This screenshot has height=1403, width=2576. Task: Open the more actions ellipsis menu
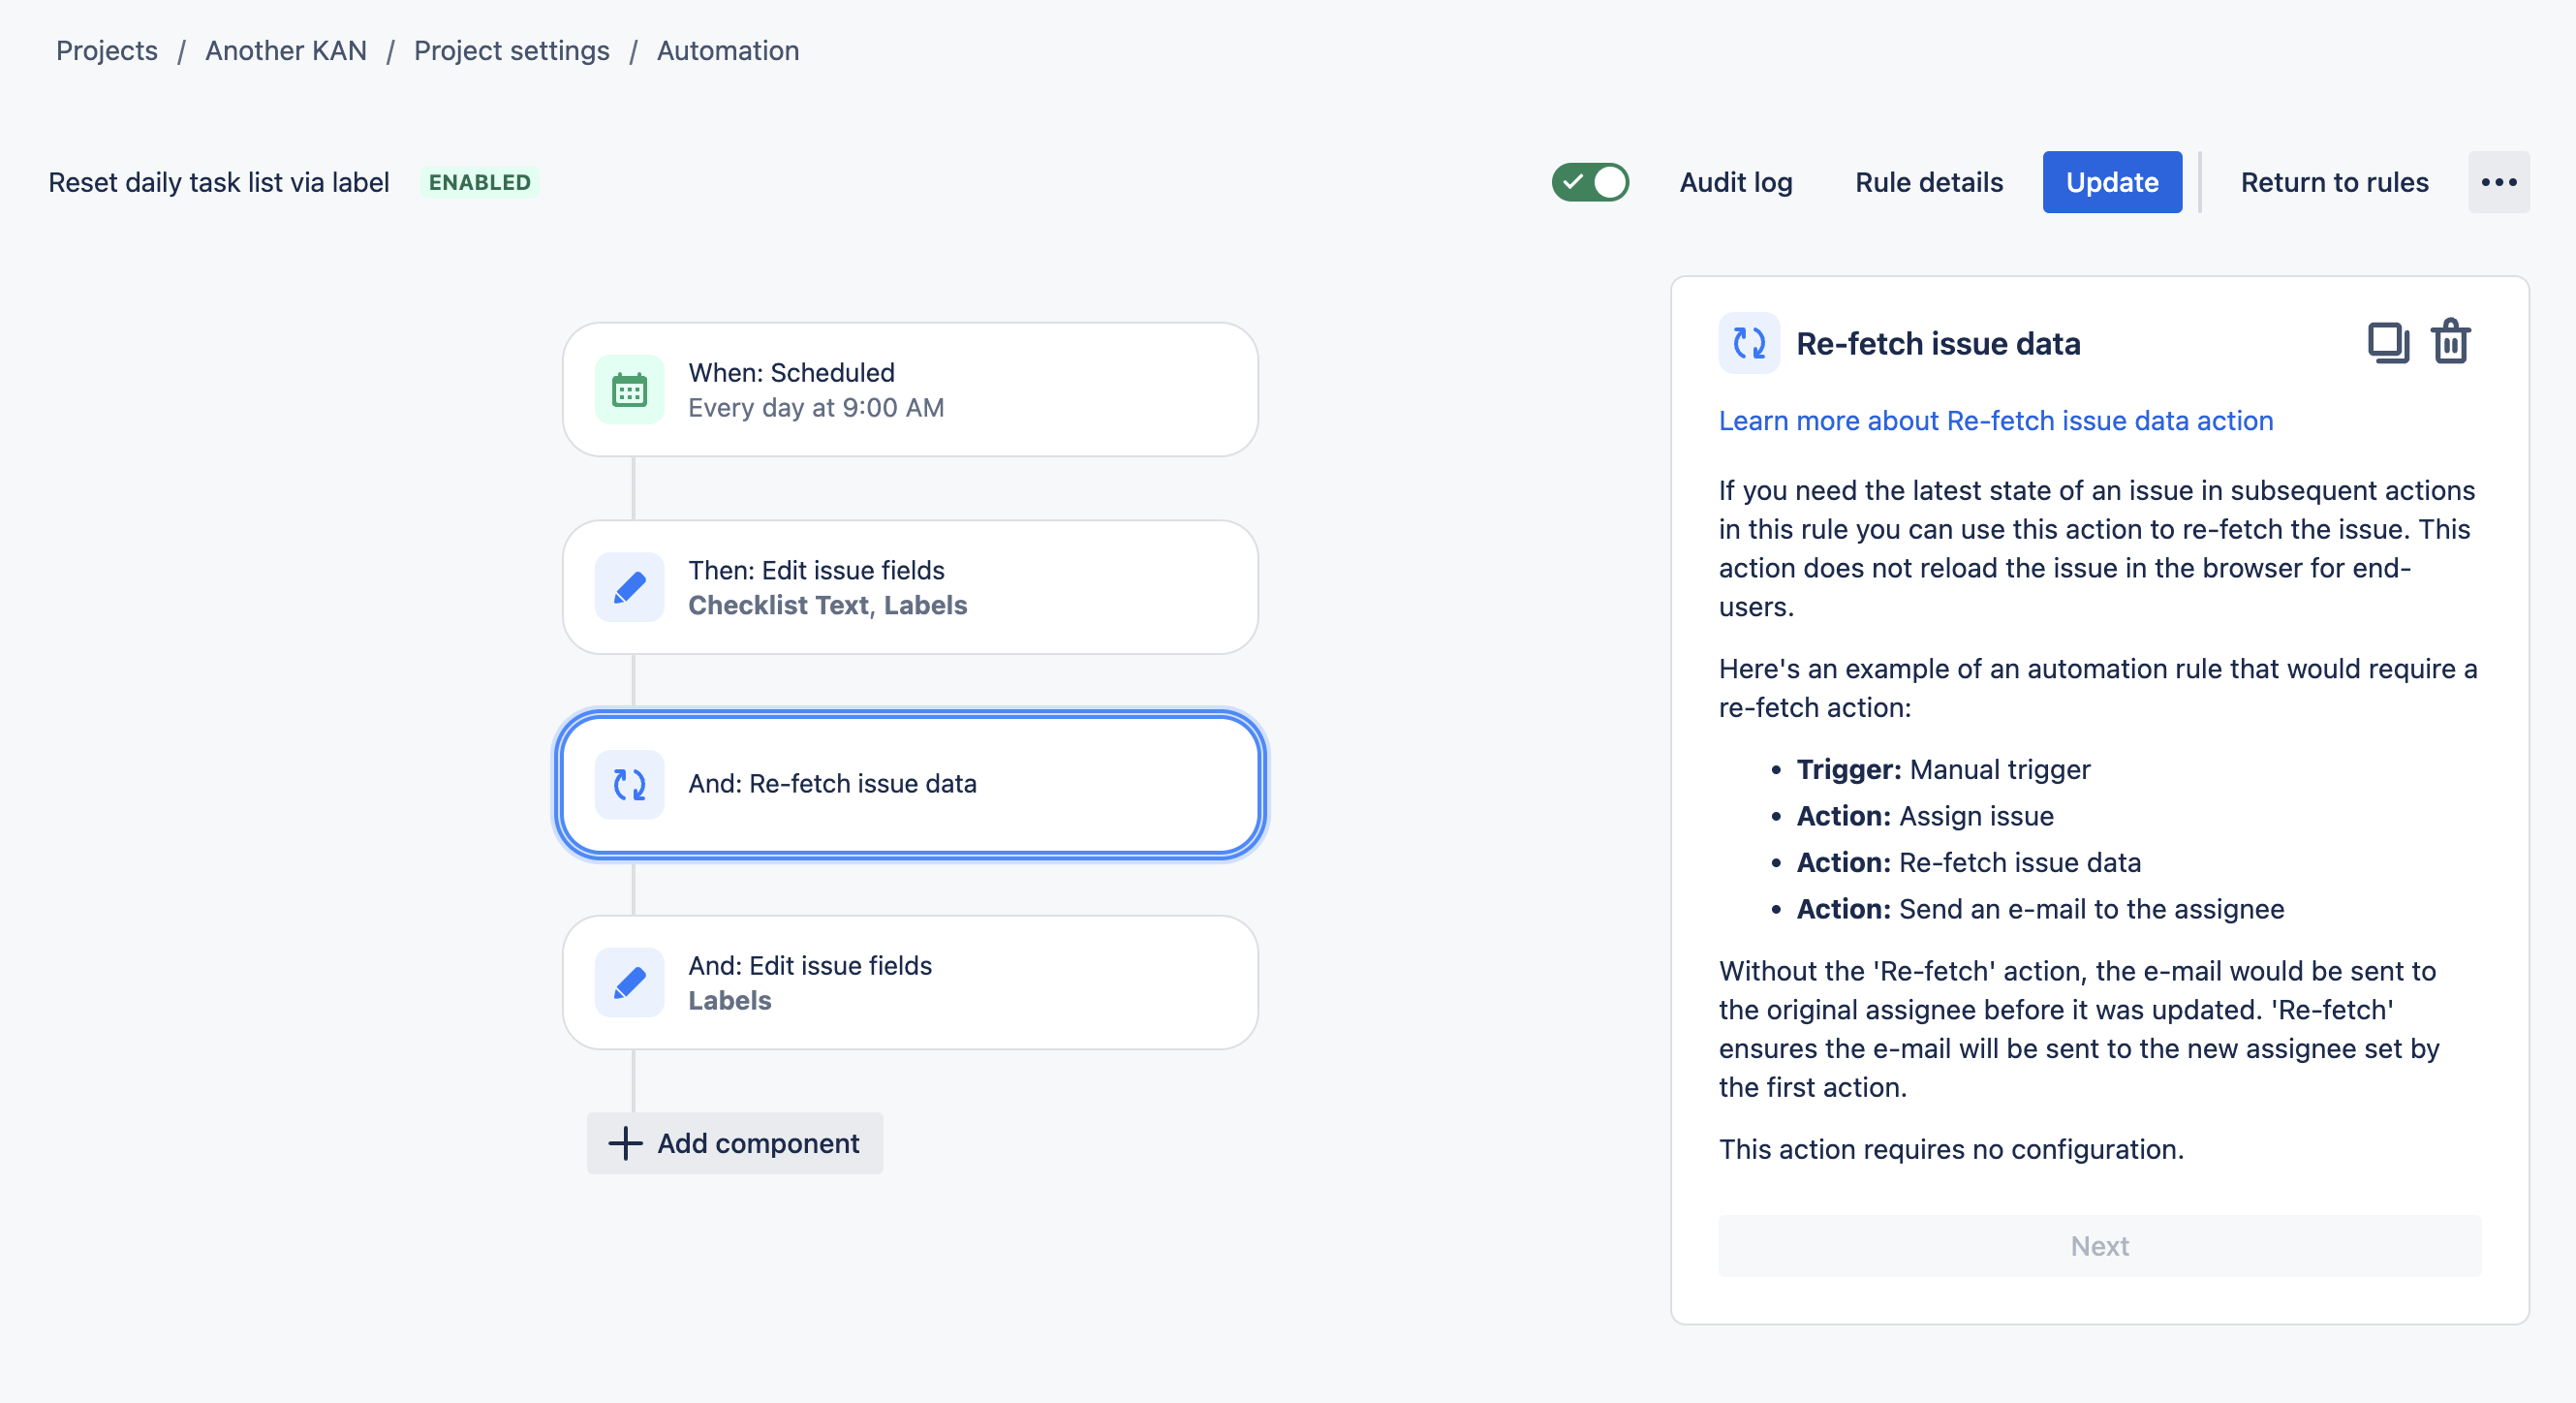tap(2498, 182)
